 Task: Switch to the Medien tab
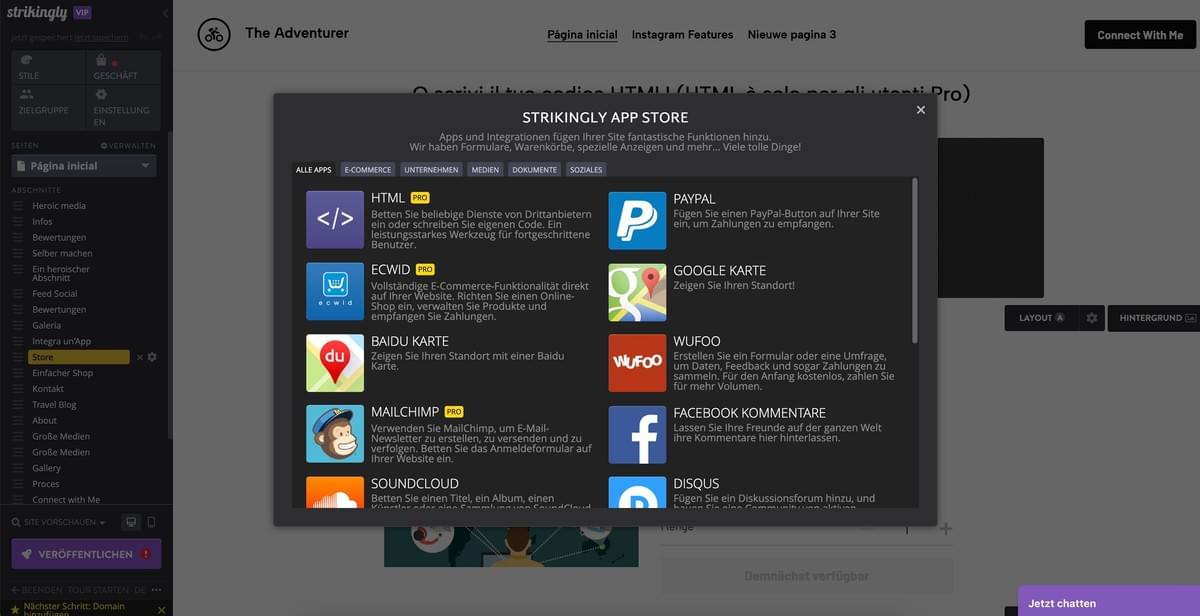[x=485, y=170]
